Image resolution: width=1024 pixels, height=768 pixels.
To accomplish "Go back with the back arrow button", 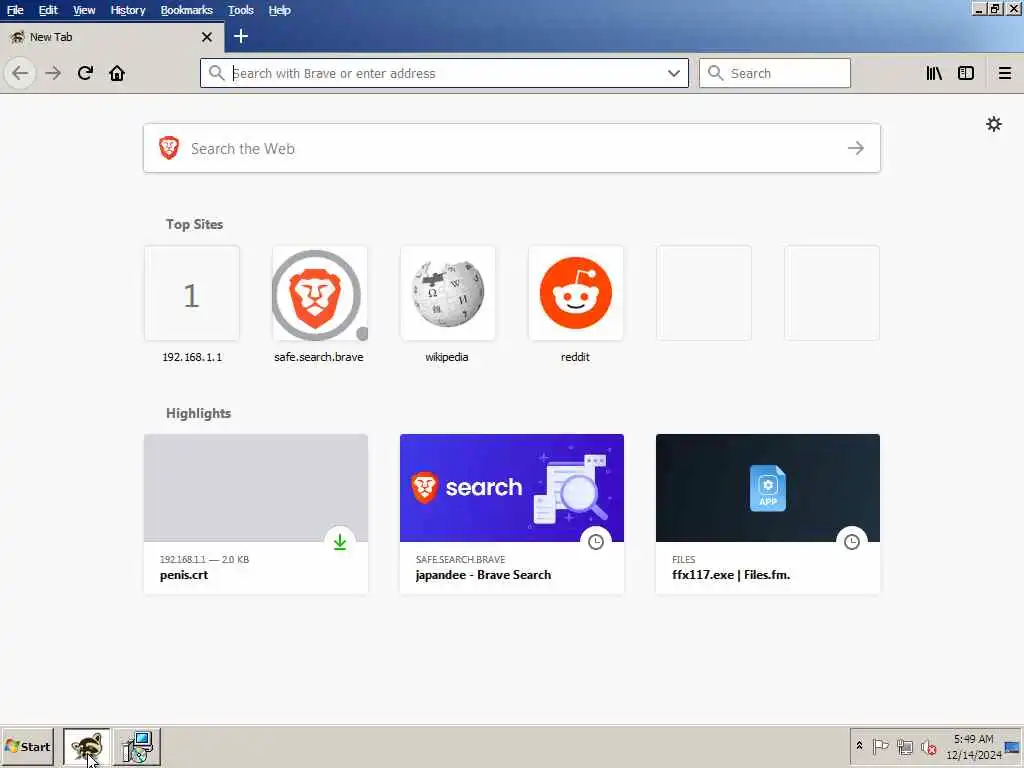I will click(x=20, y=73).
